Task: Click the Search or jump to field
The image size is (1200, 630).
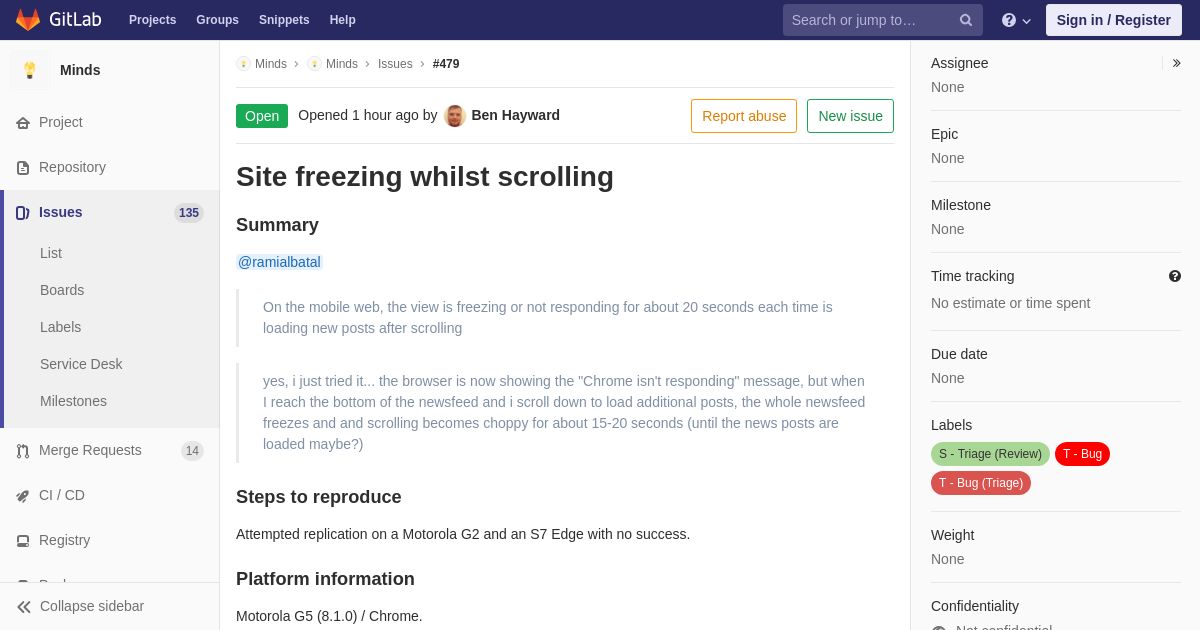Action: click(x=870, y=20)
